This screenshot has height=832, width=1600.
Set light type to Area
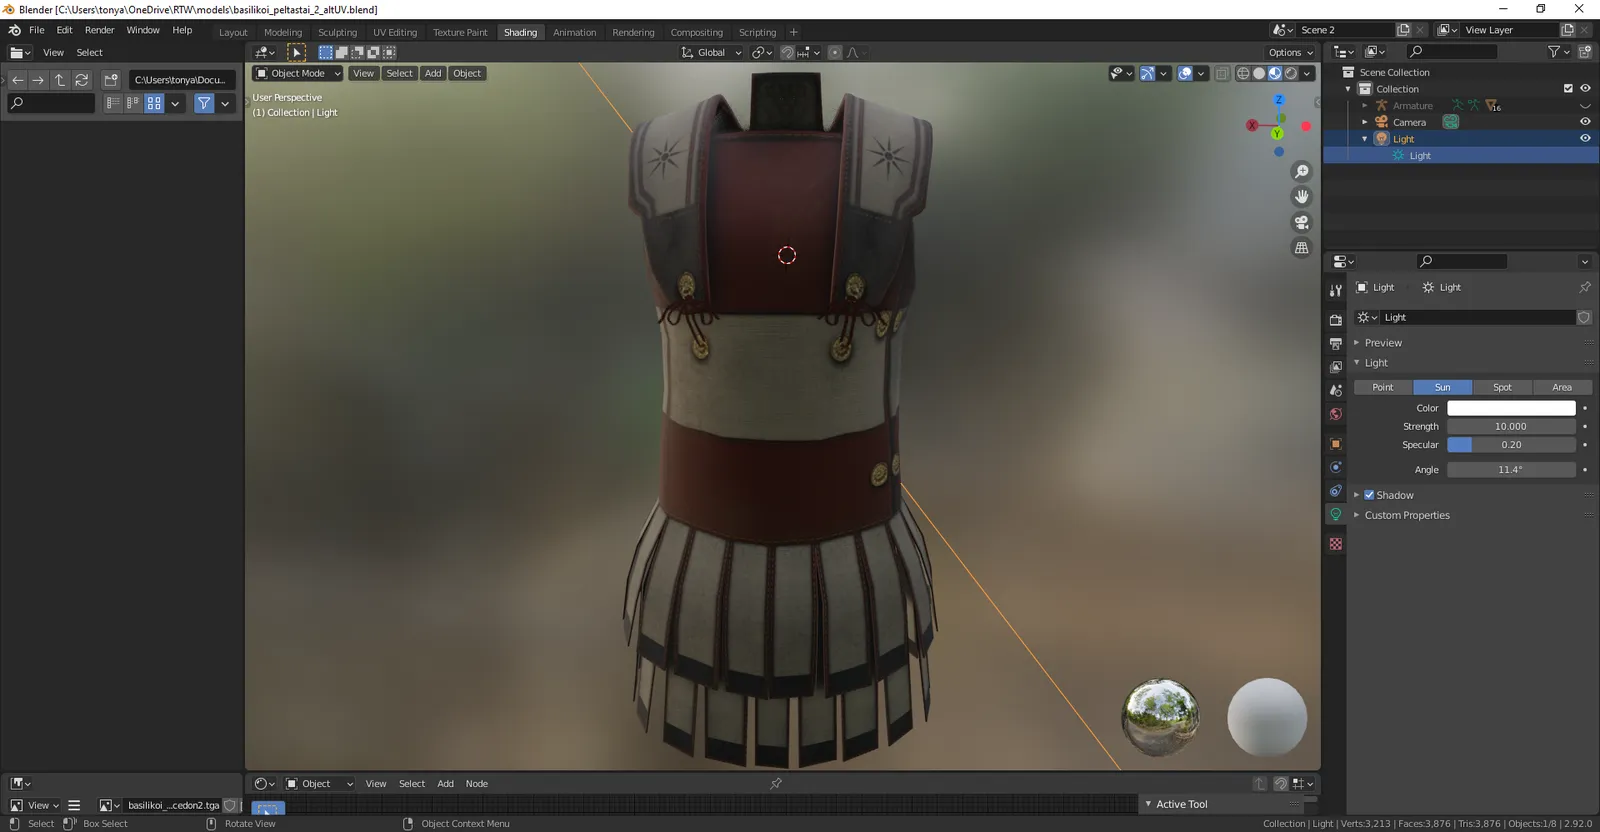(1562, 387)
